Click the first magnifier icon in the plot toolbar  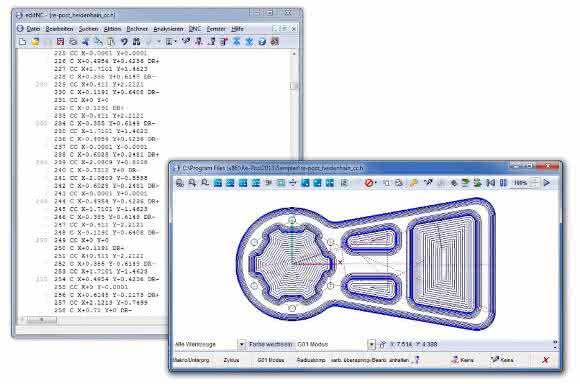(180, 183)
